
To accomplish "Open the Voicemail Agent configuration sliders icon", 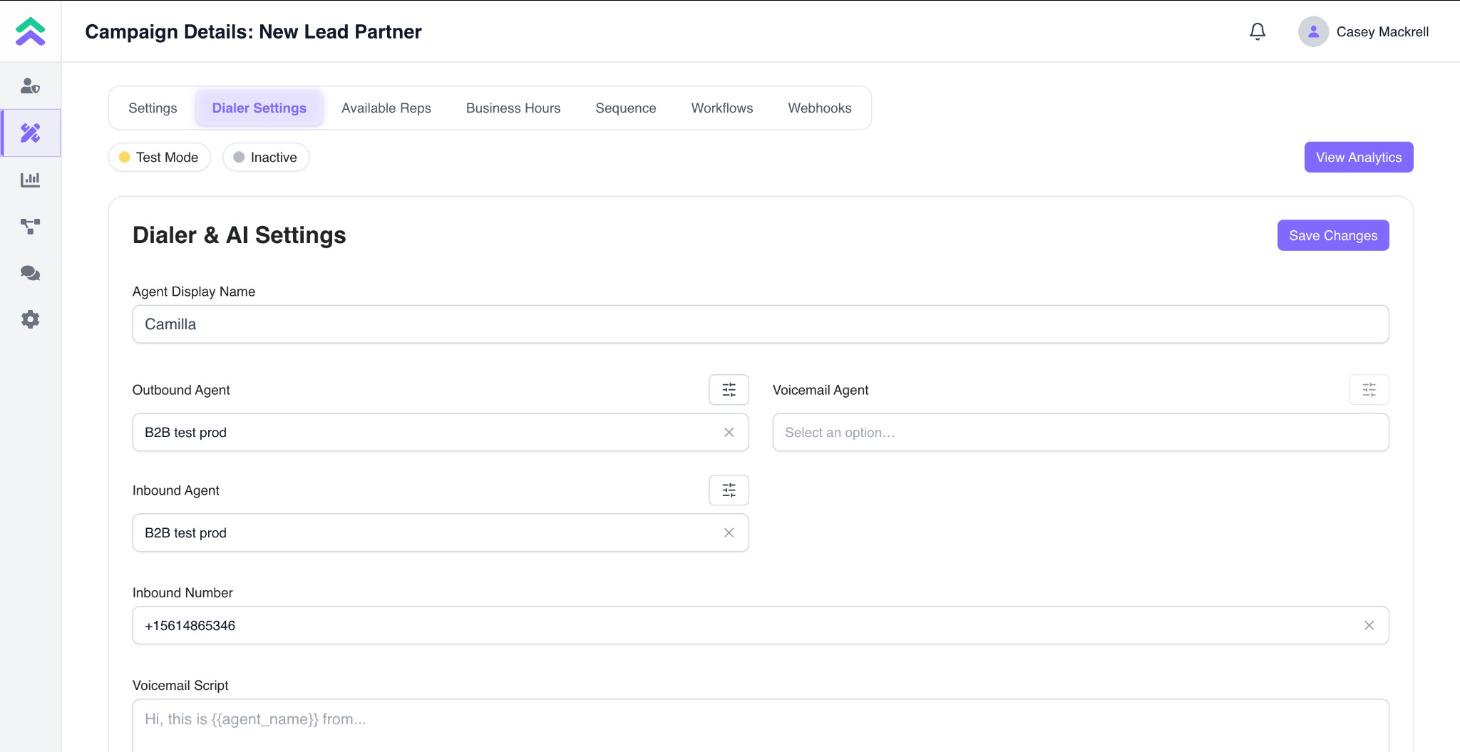I will click(1368, 389).
